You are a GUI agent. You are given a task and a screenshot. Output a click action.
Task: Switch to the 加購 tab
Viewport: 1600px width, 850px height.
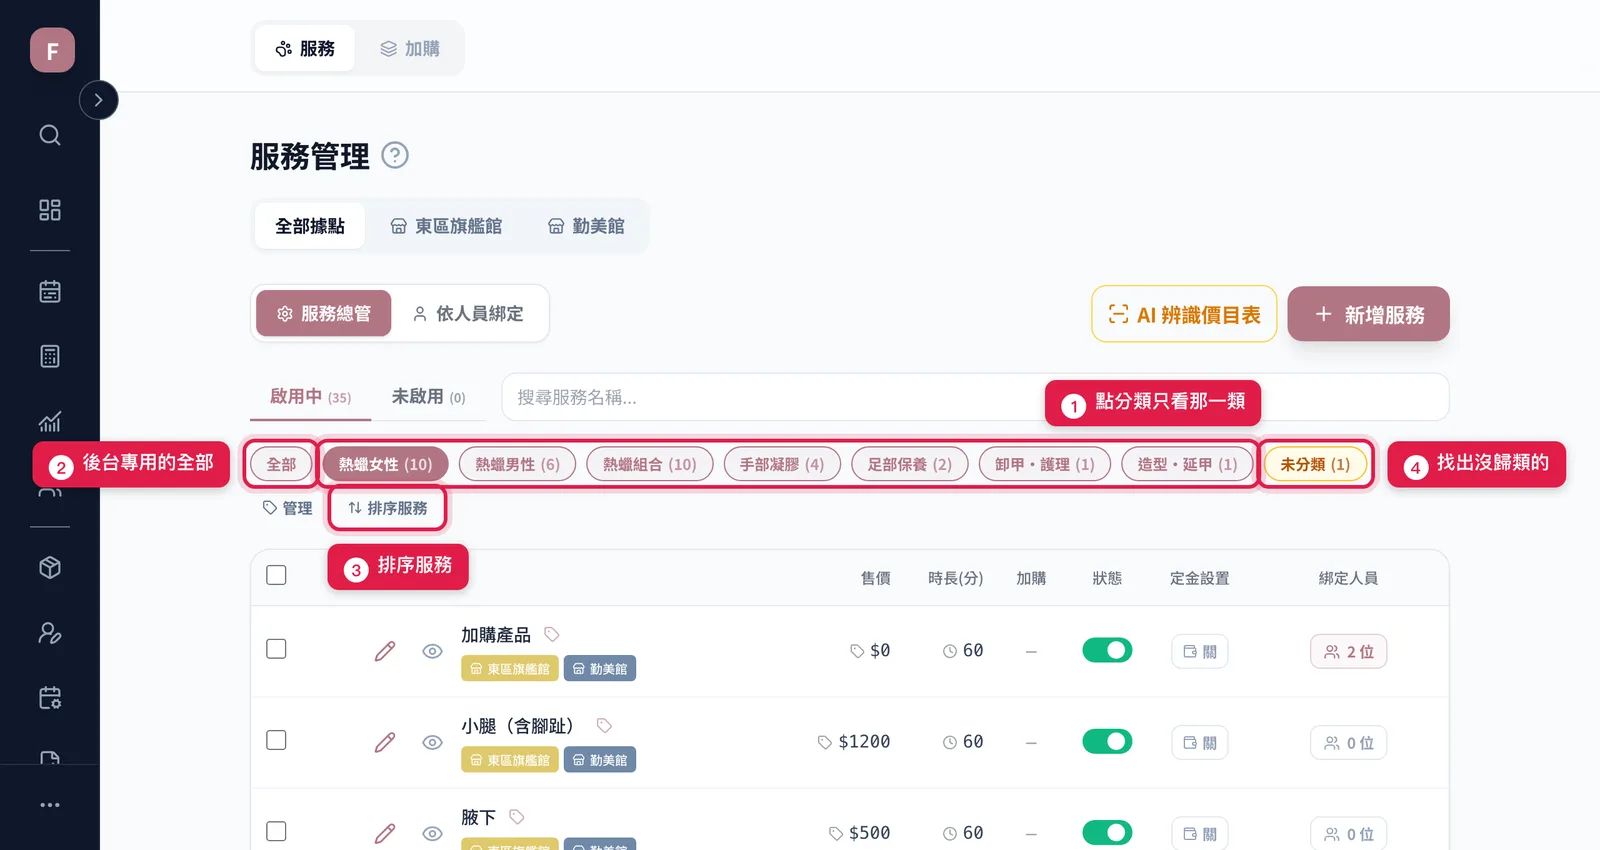tap(410, 48)
